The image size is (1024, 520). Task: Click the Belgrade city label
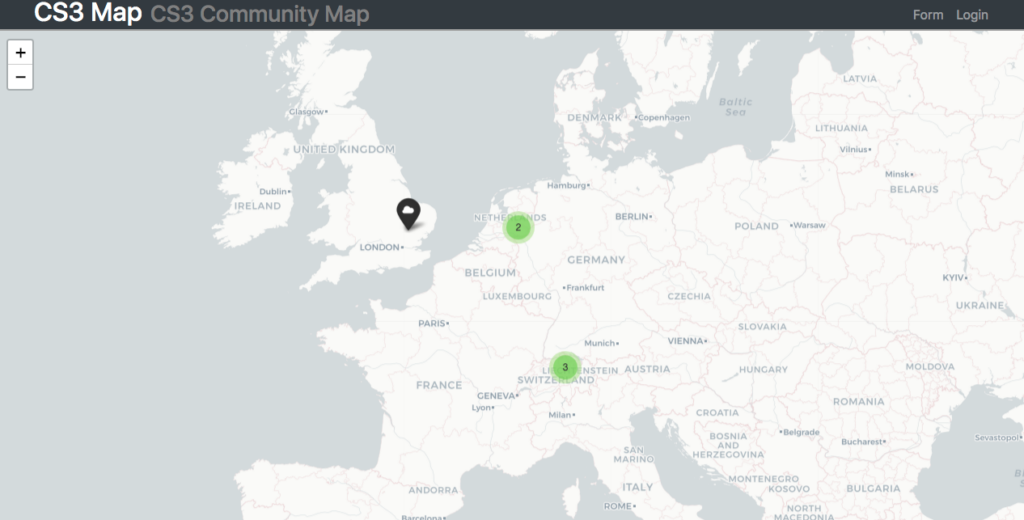tap(801, 432)
